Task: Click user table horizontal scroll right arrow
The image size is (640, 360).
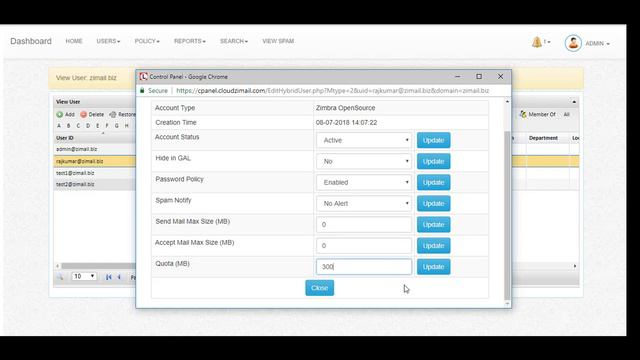Action: point(575,266)
